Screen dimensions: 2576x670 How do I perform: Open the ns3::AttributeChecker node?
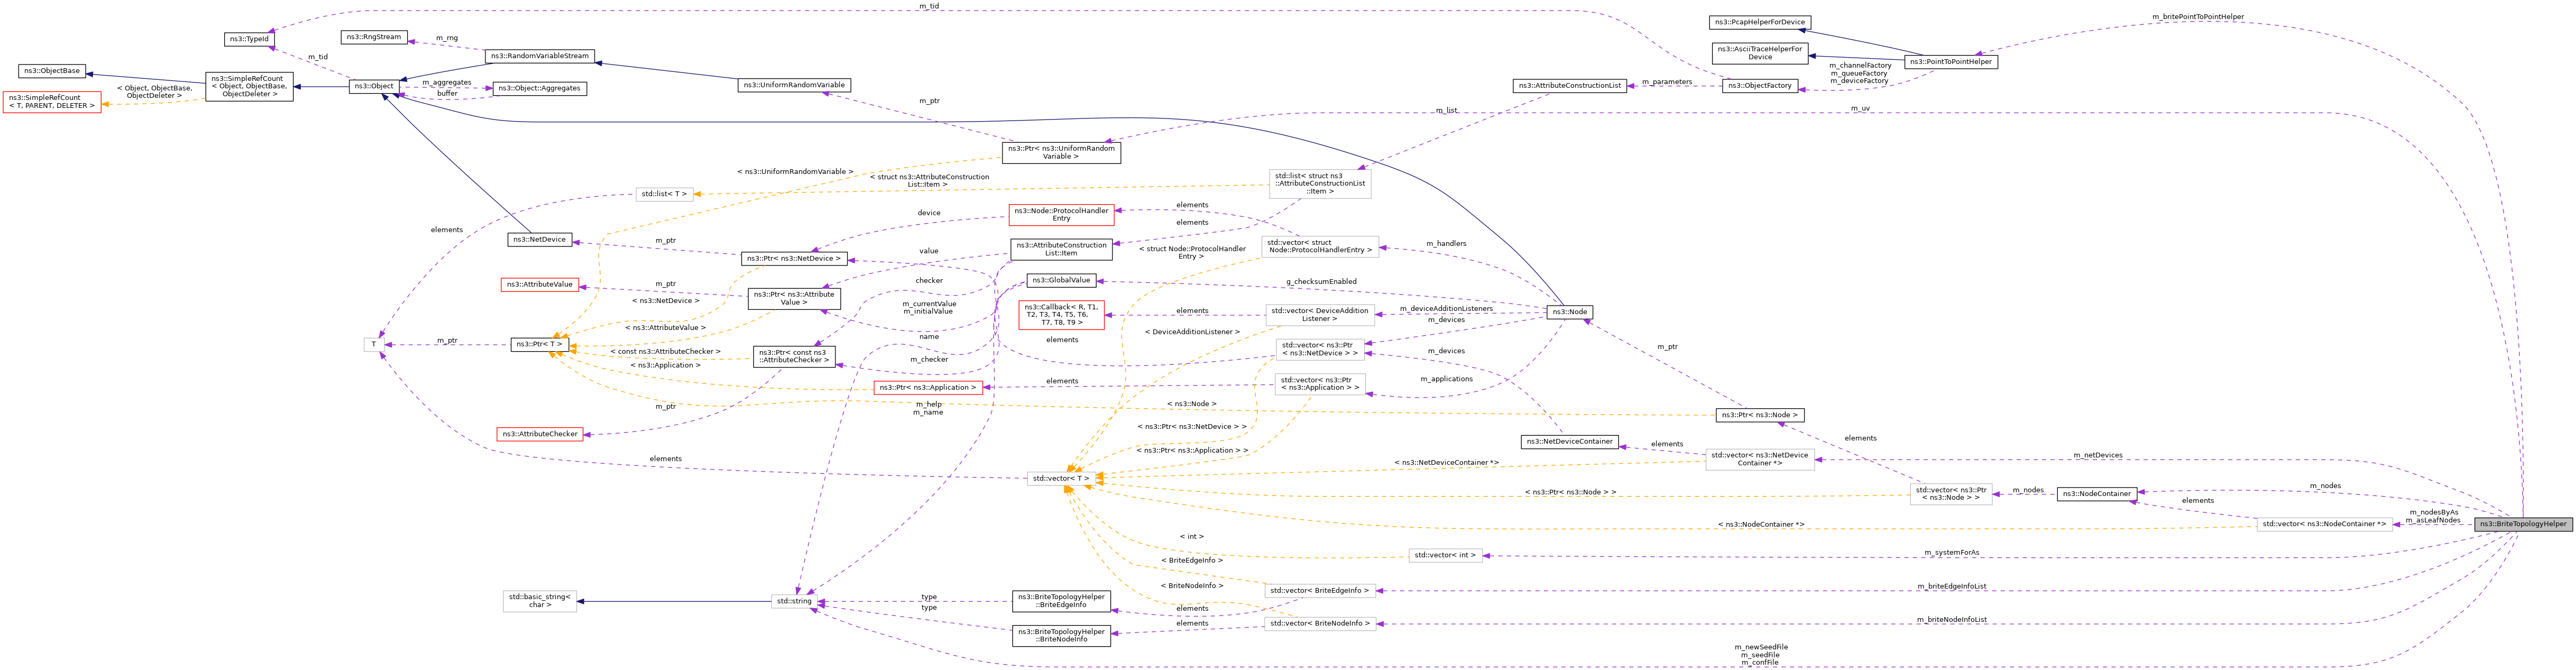point(539,434)
